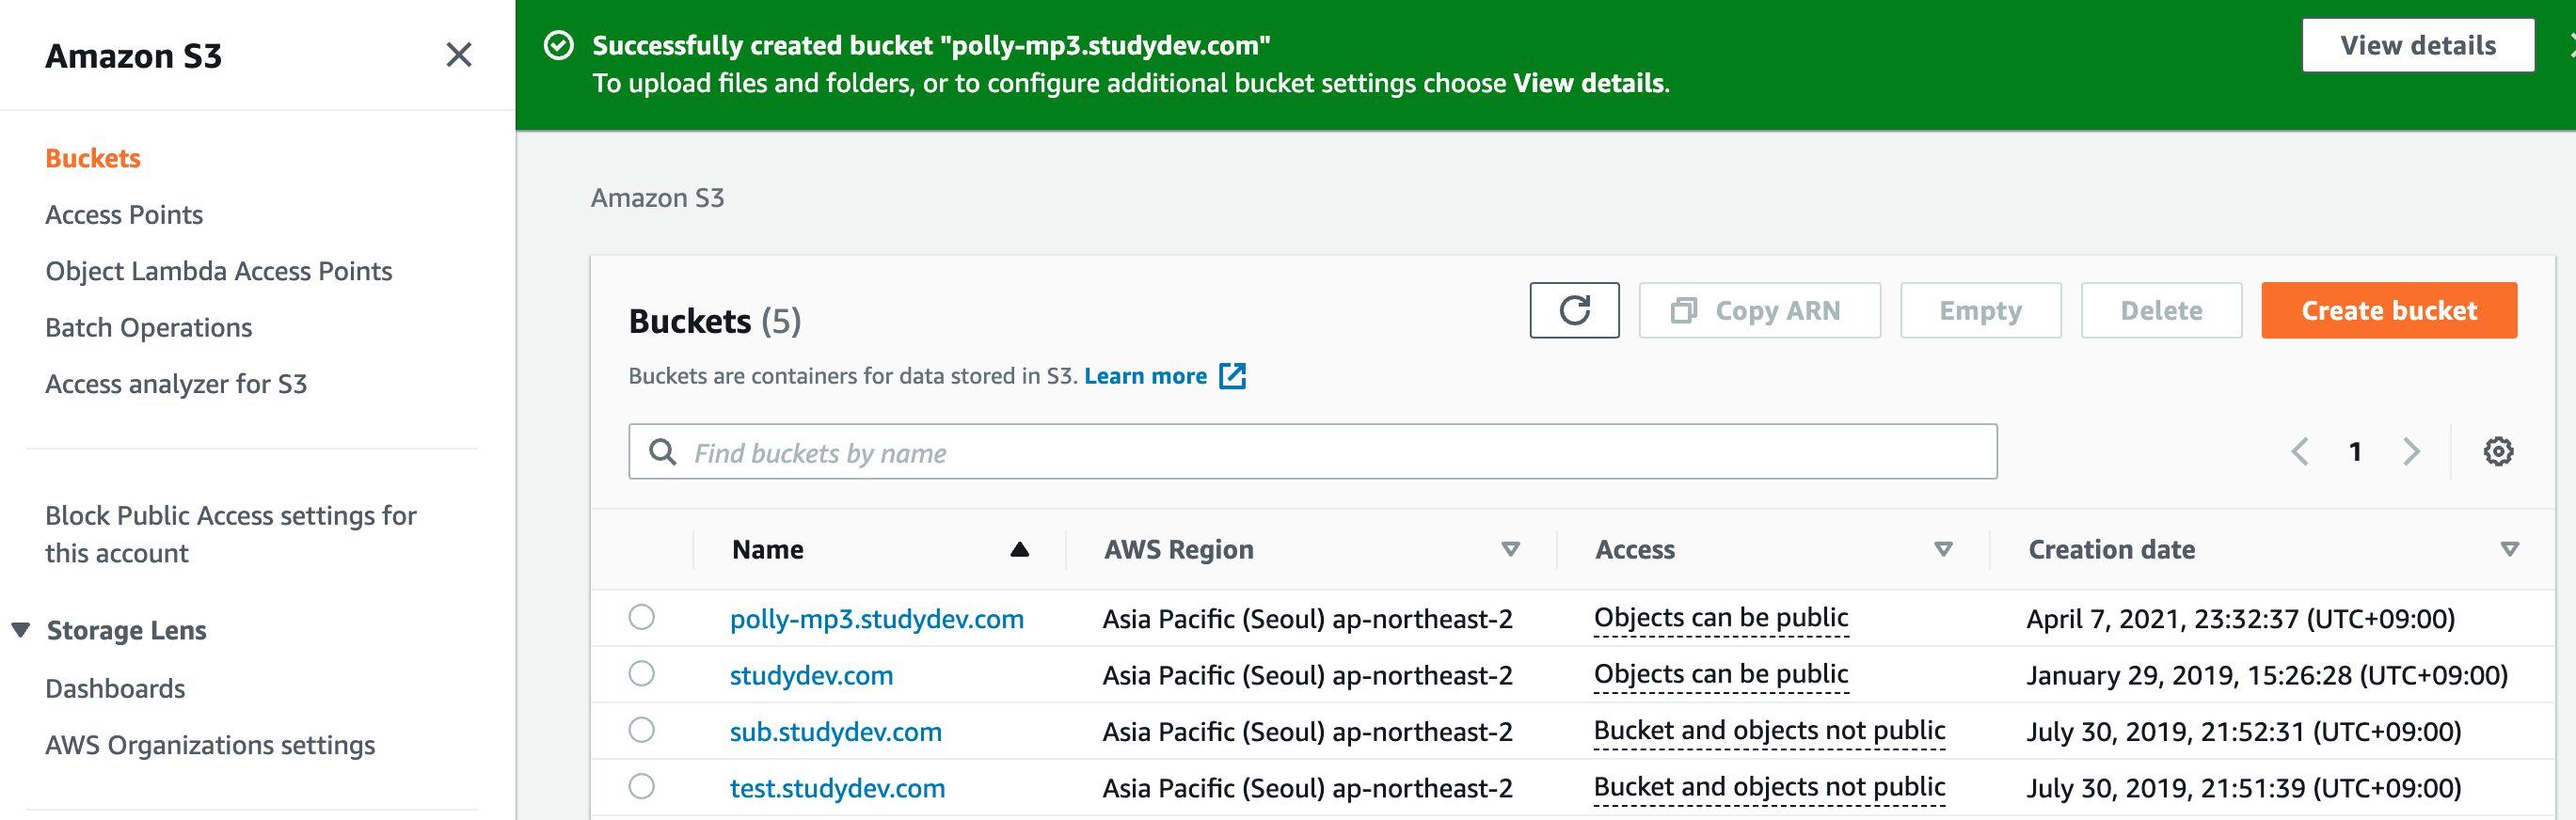2576x820 pixels.
Task: Open Object Lambda Access Points
Action: pos(219,271)
